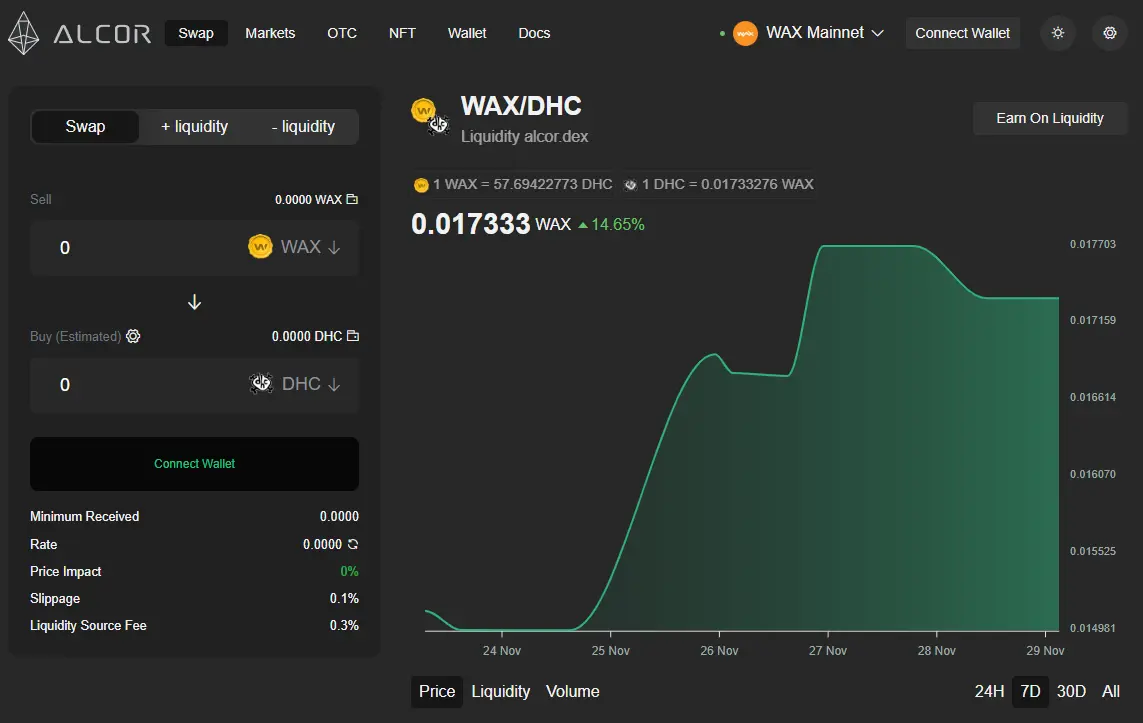Open OTC in top navigation

342,33
